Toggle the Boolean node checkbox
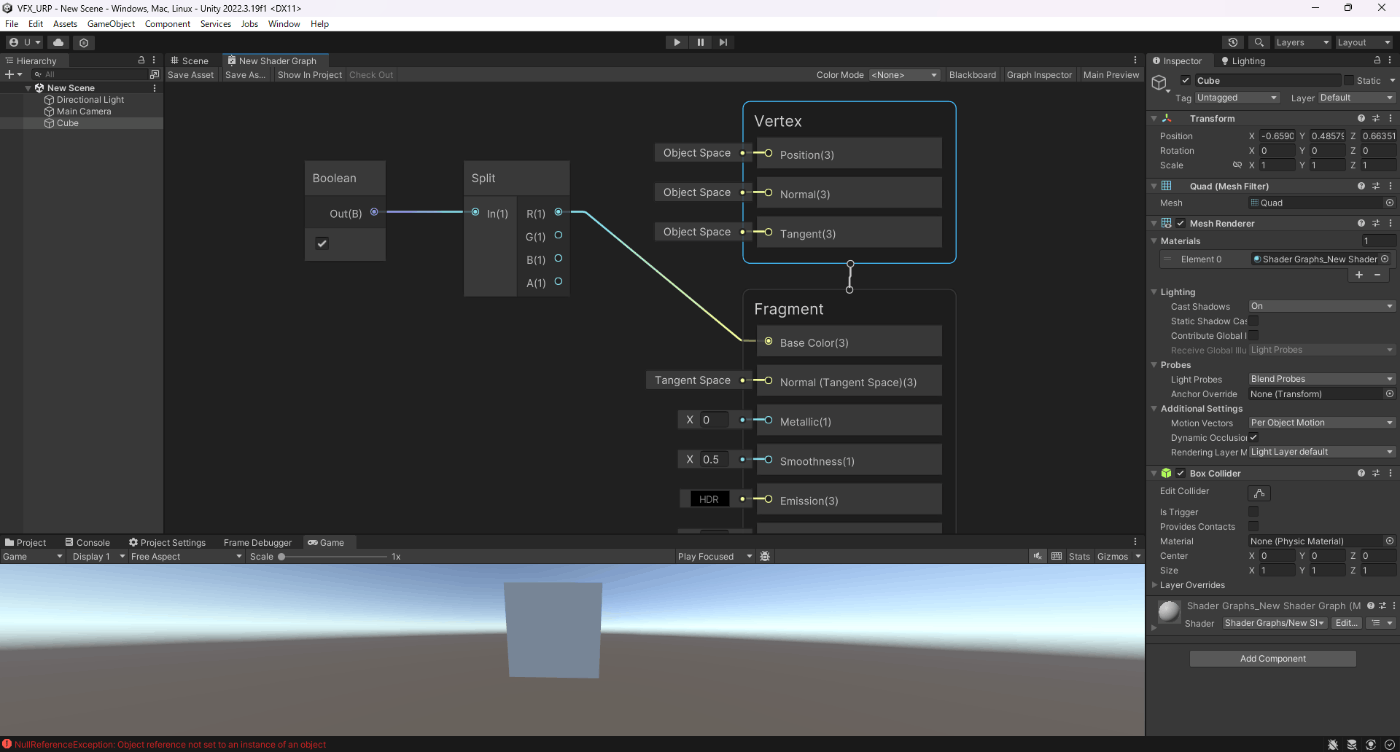1400x752 pixels. 322,243
